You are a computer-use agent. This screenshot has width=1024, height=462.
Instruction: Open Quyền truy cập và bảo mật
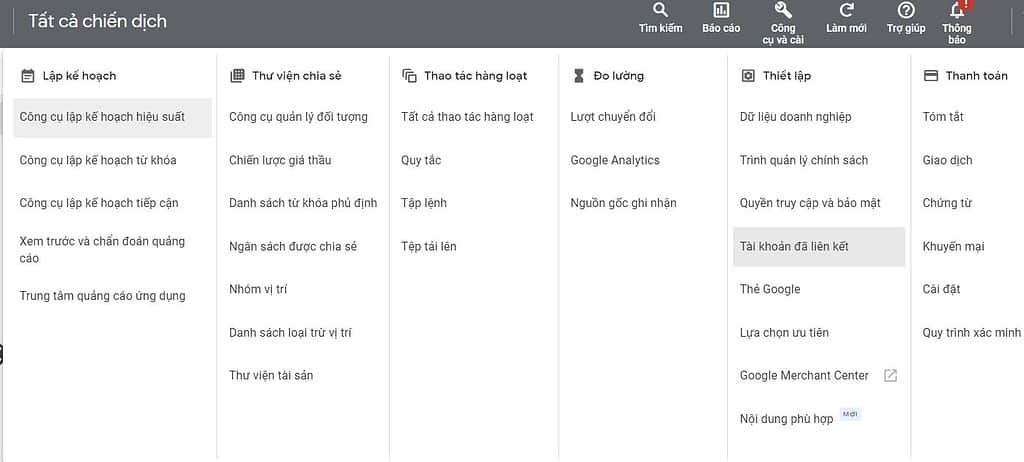(x=810, y=203)
